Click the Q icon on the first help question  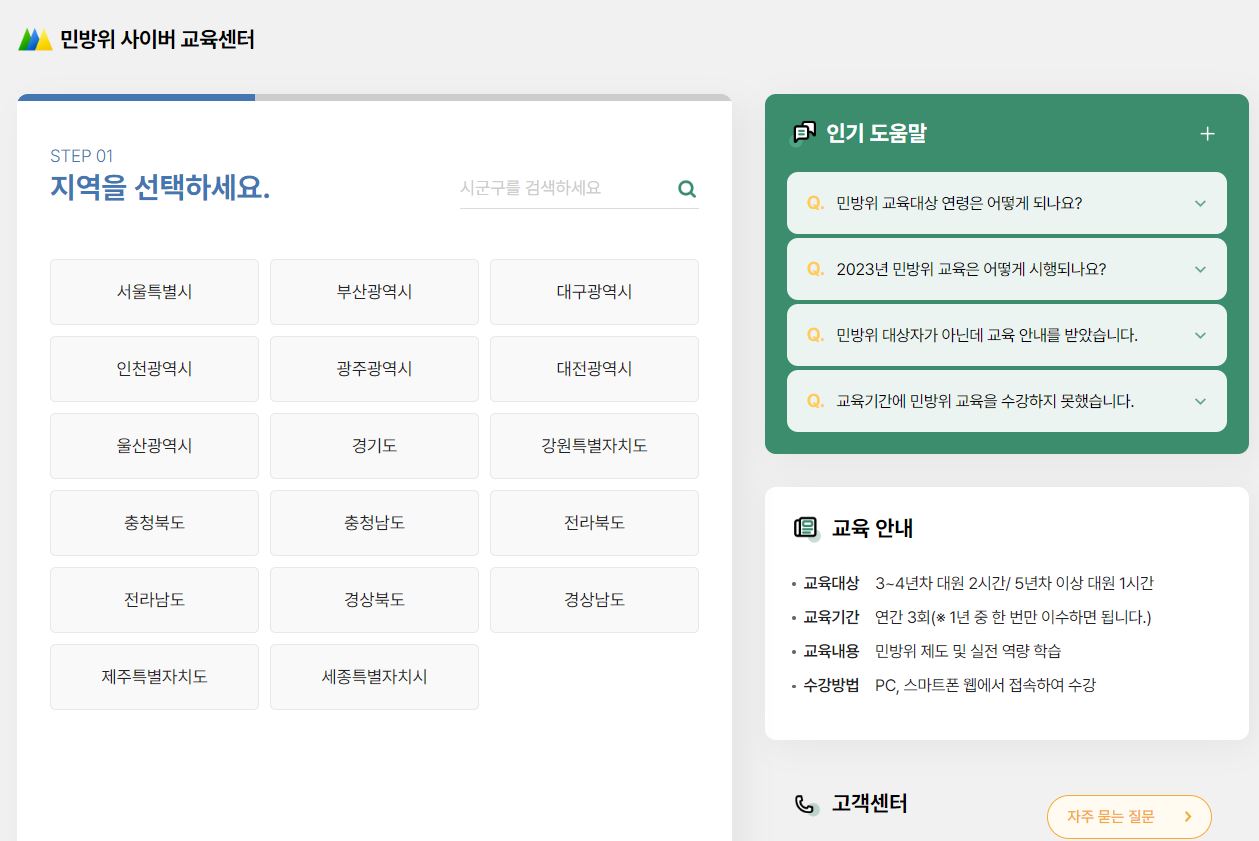(814, 202)
